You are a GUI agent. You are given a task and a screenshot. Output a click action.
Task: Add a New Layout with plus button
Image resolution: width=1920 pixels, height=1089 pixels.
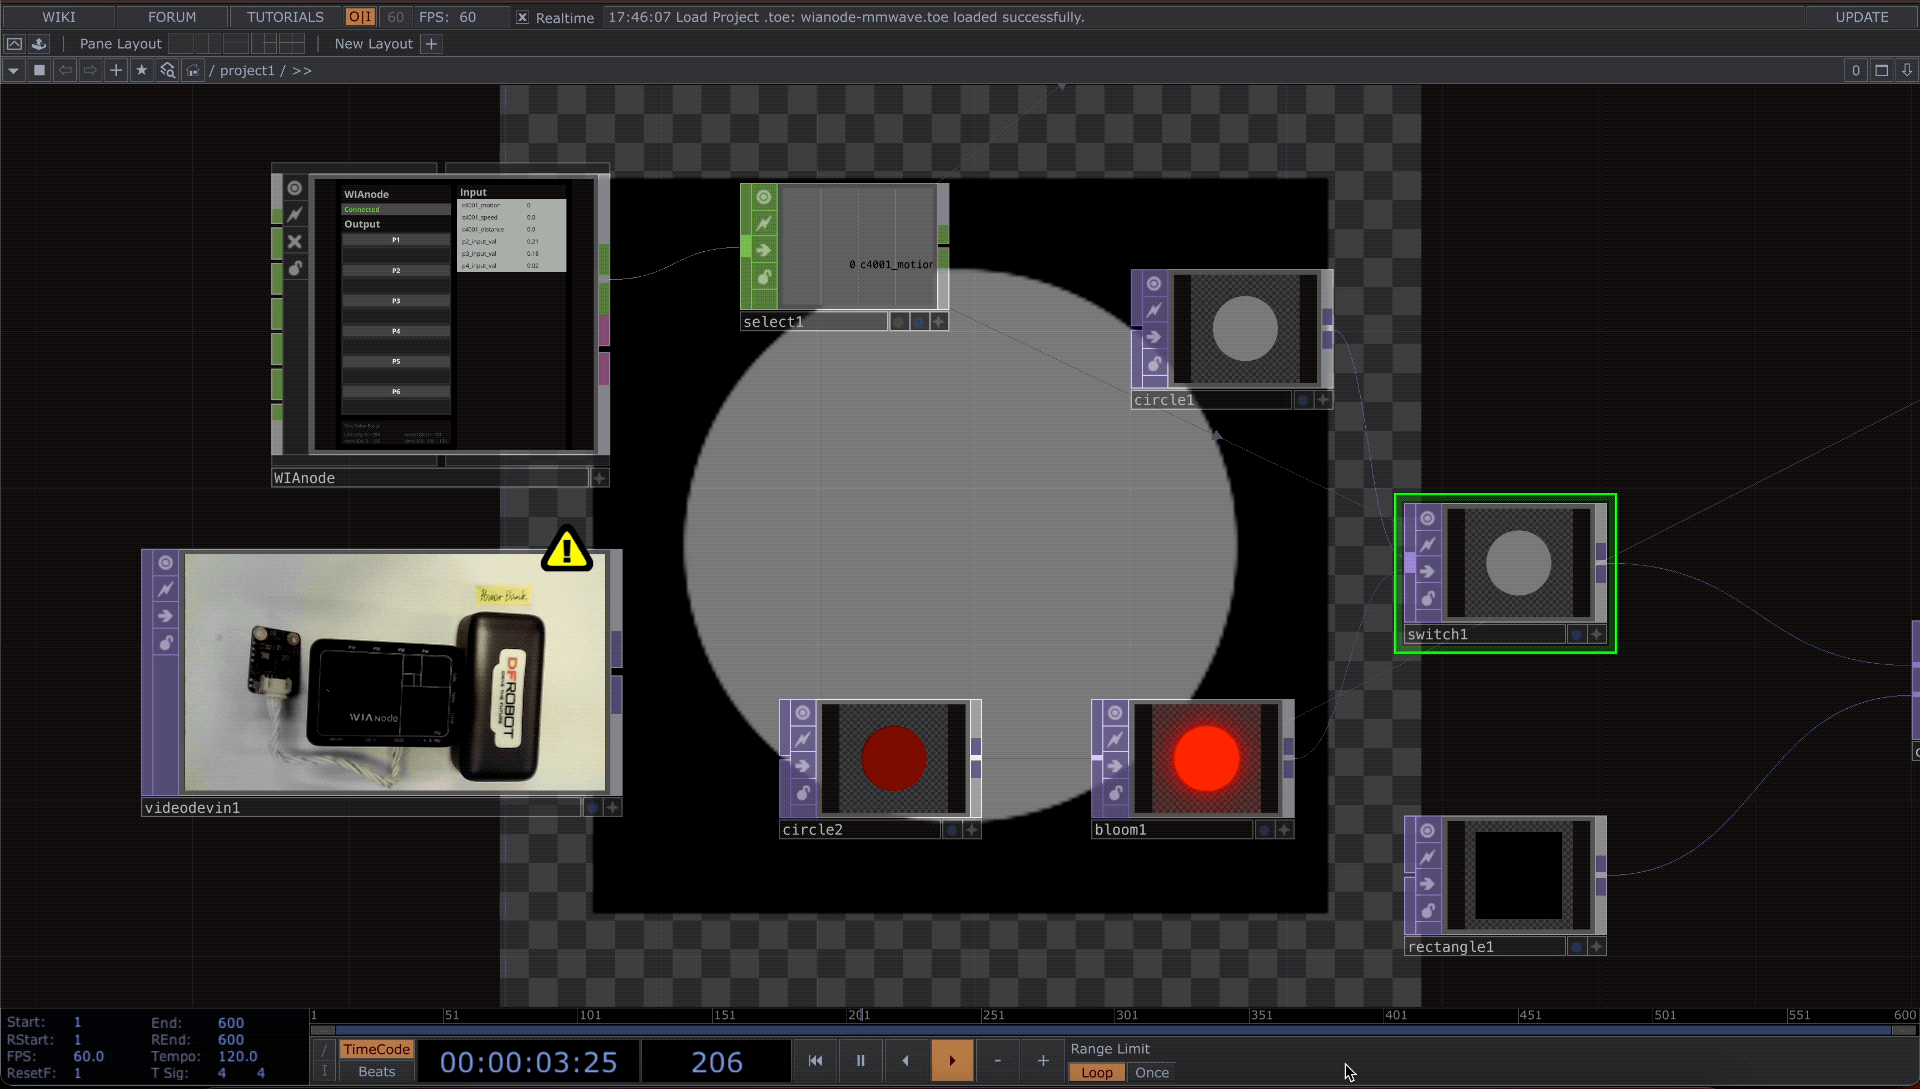click(431, 44)
